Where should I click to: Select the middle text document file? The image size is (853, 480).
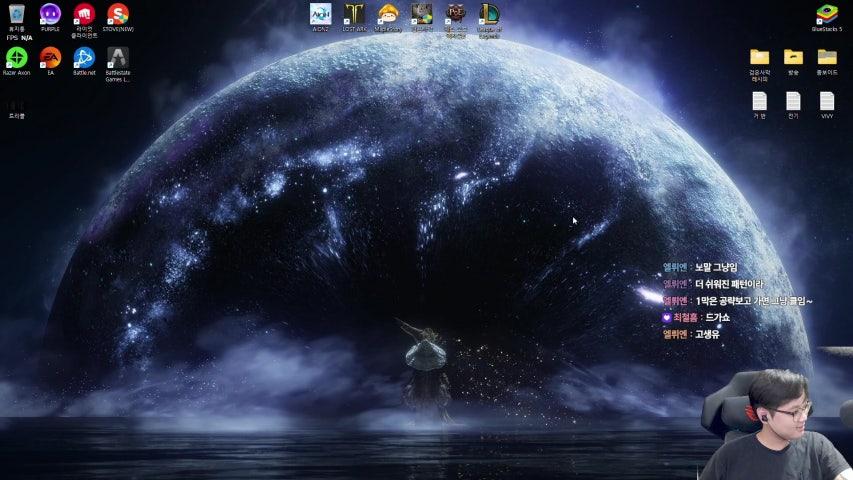[x=793, y=101]
